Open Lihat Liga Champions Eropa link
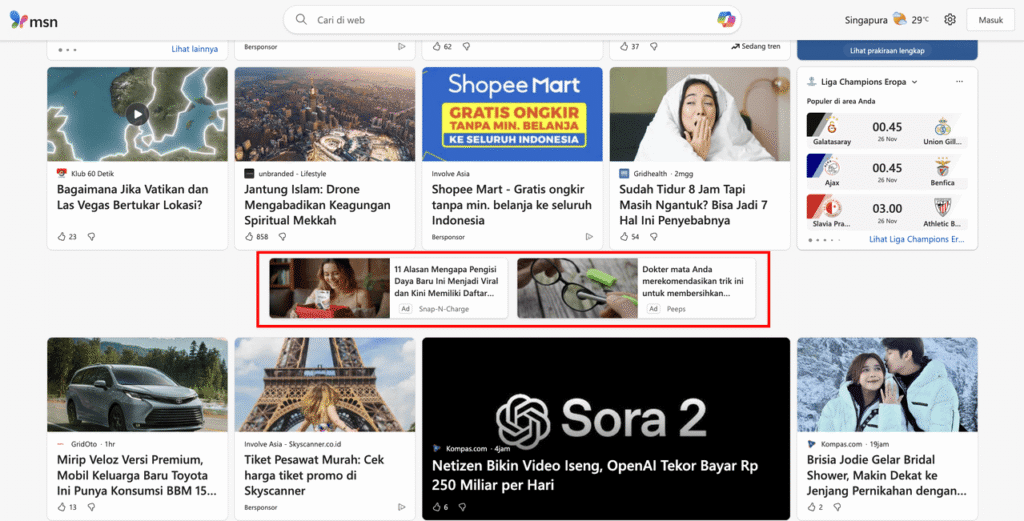Screen dimensions: 1024x521 coord(917,240)
